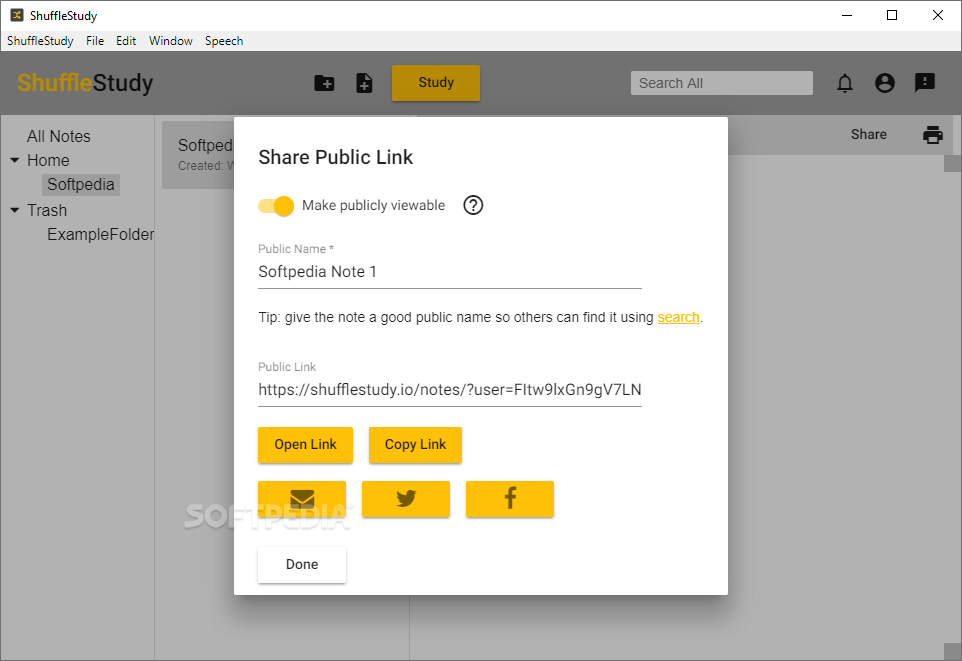Viewport: 962px width, 661px height.
Task: Collapse the Home folder arrow
Action: point(15,160)
